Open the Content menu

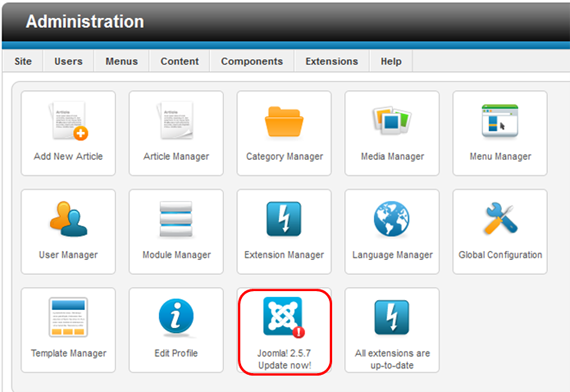click(180, 61)
